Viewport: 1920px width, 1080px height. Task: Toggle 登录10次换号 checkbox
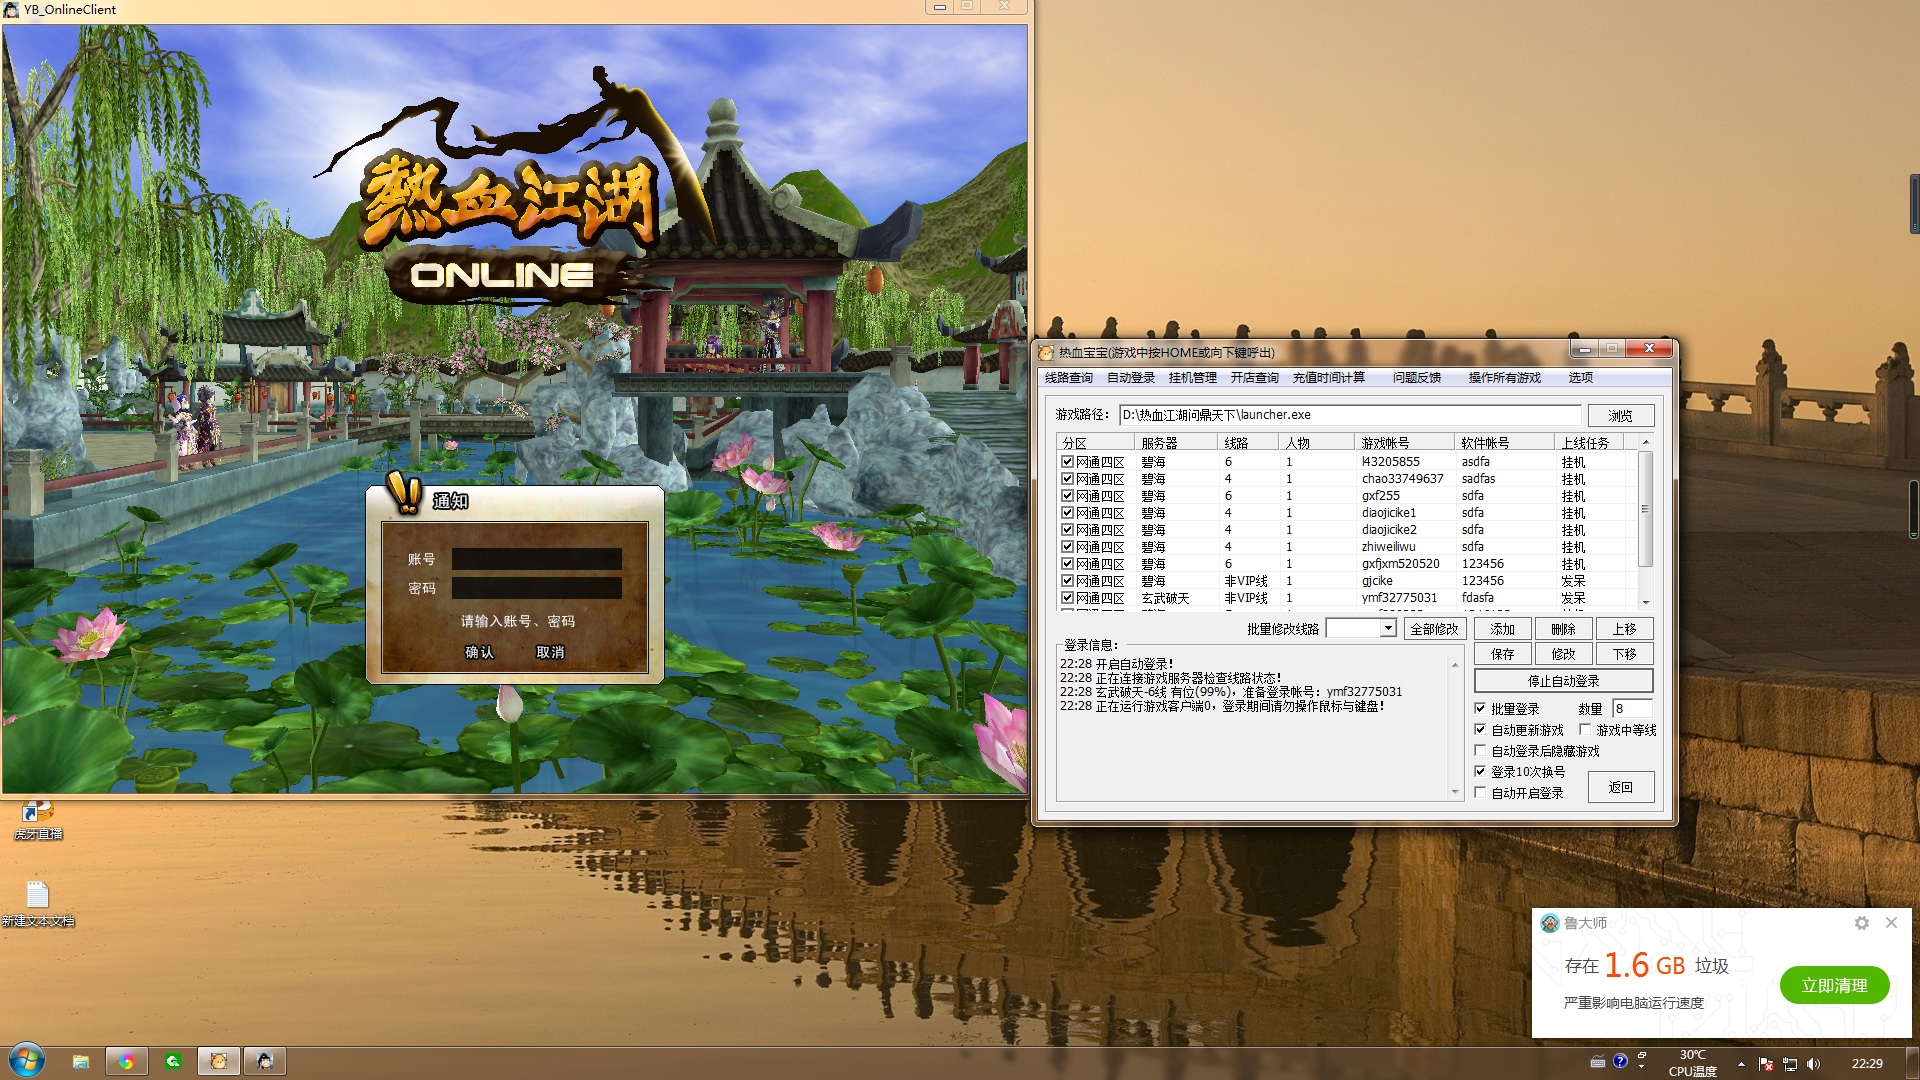click(1480, 771)
